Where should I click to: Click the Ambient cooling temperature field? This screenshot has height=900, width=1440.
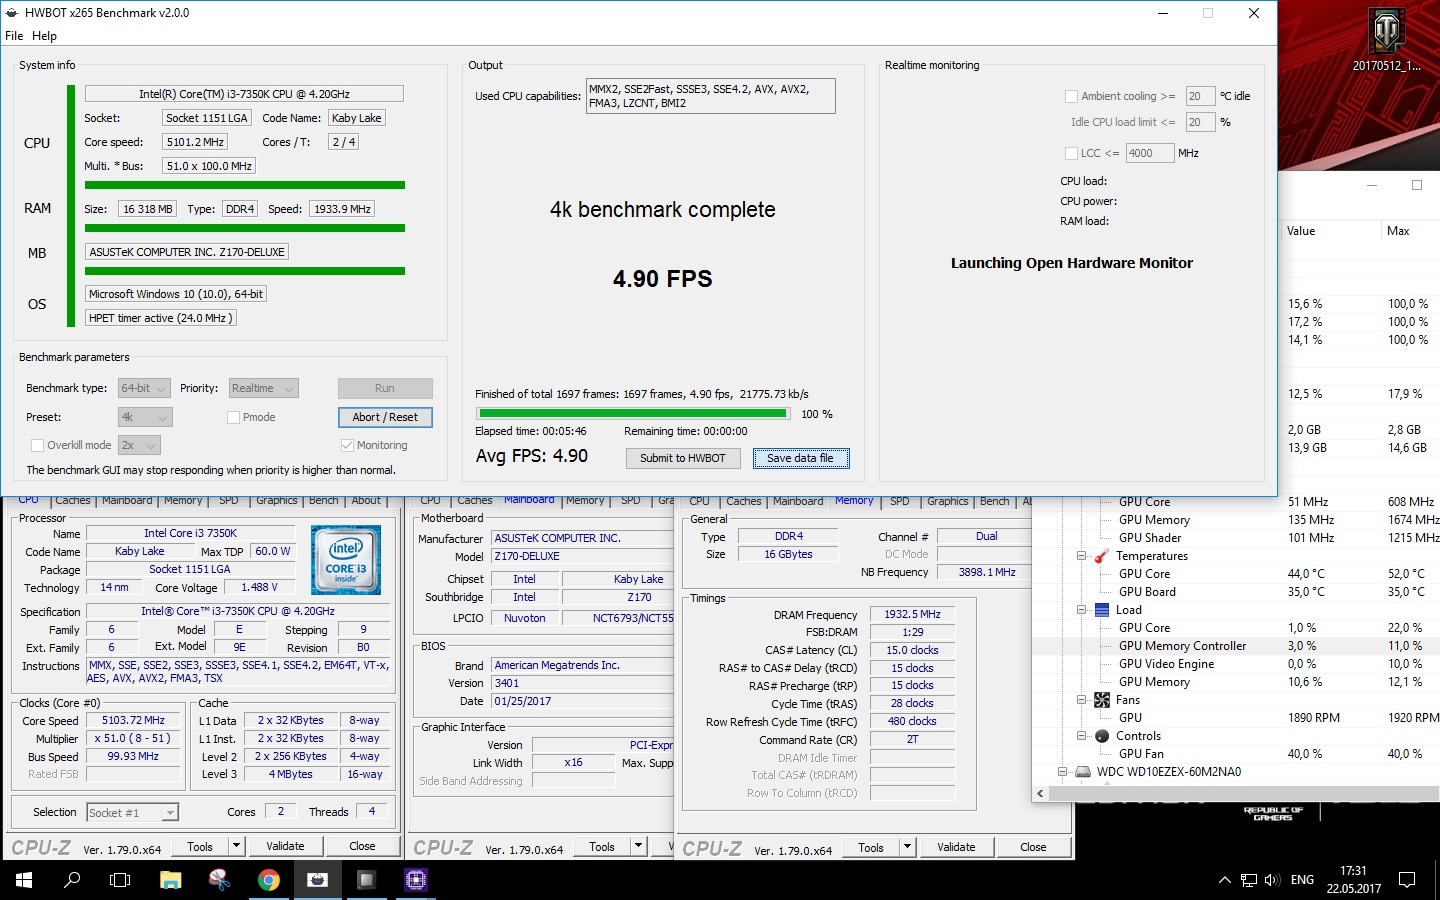click(1199, 97)
